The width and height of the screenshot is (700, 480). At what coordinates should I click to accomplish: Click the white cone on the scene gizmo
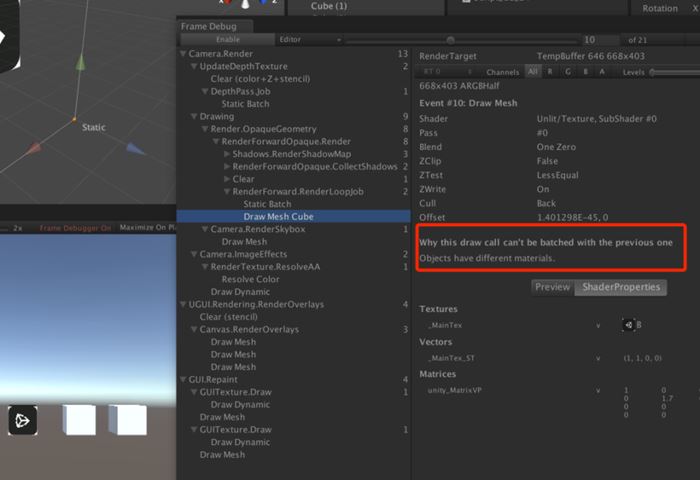pos(246,5)
